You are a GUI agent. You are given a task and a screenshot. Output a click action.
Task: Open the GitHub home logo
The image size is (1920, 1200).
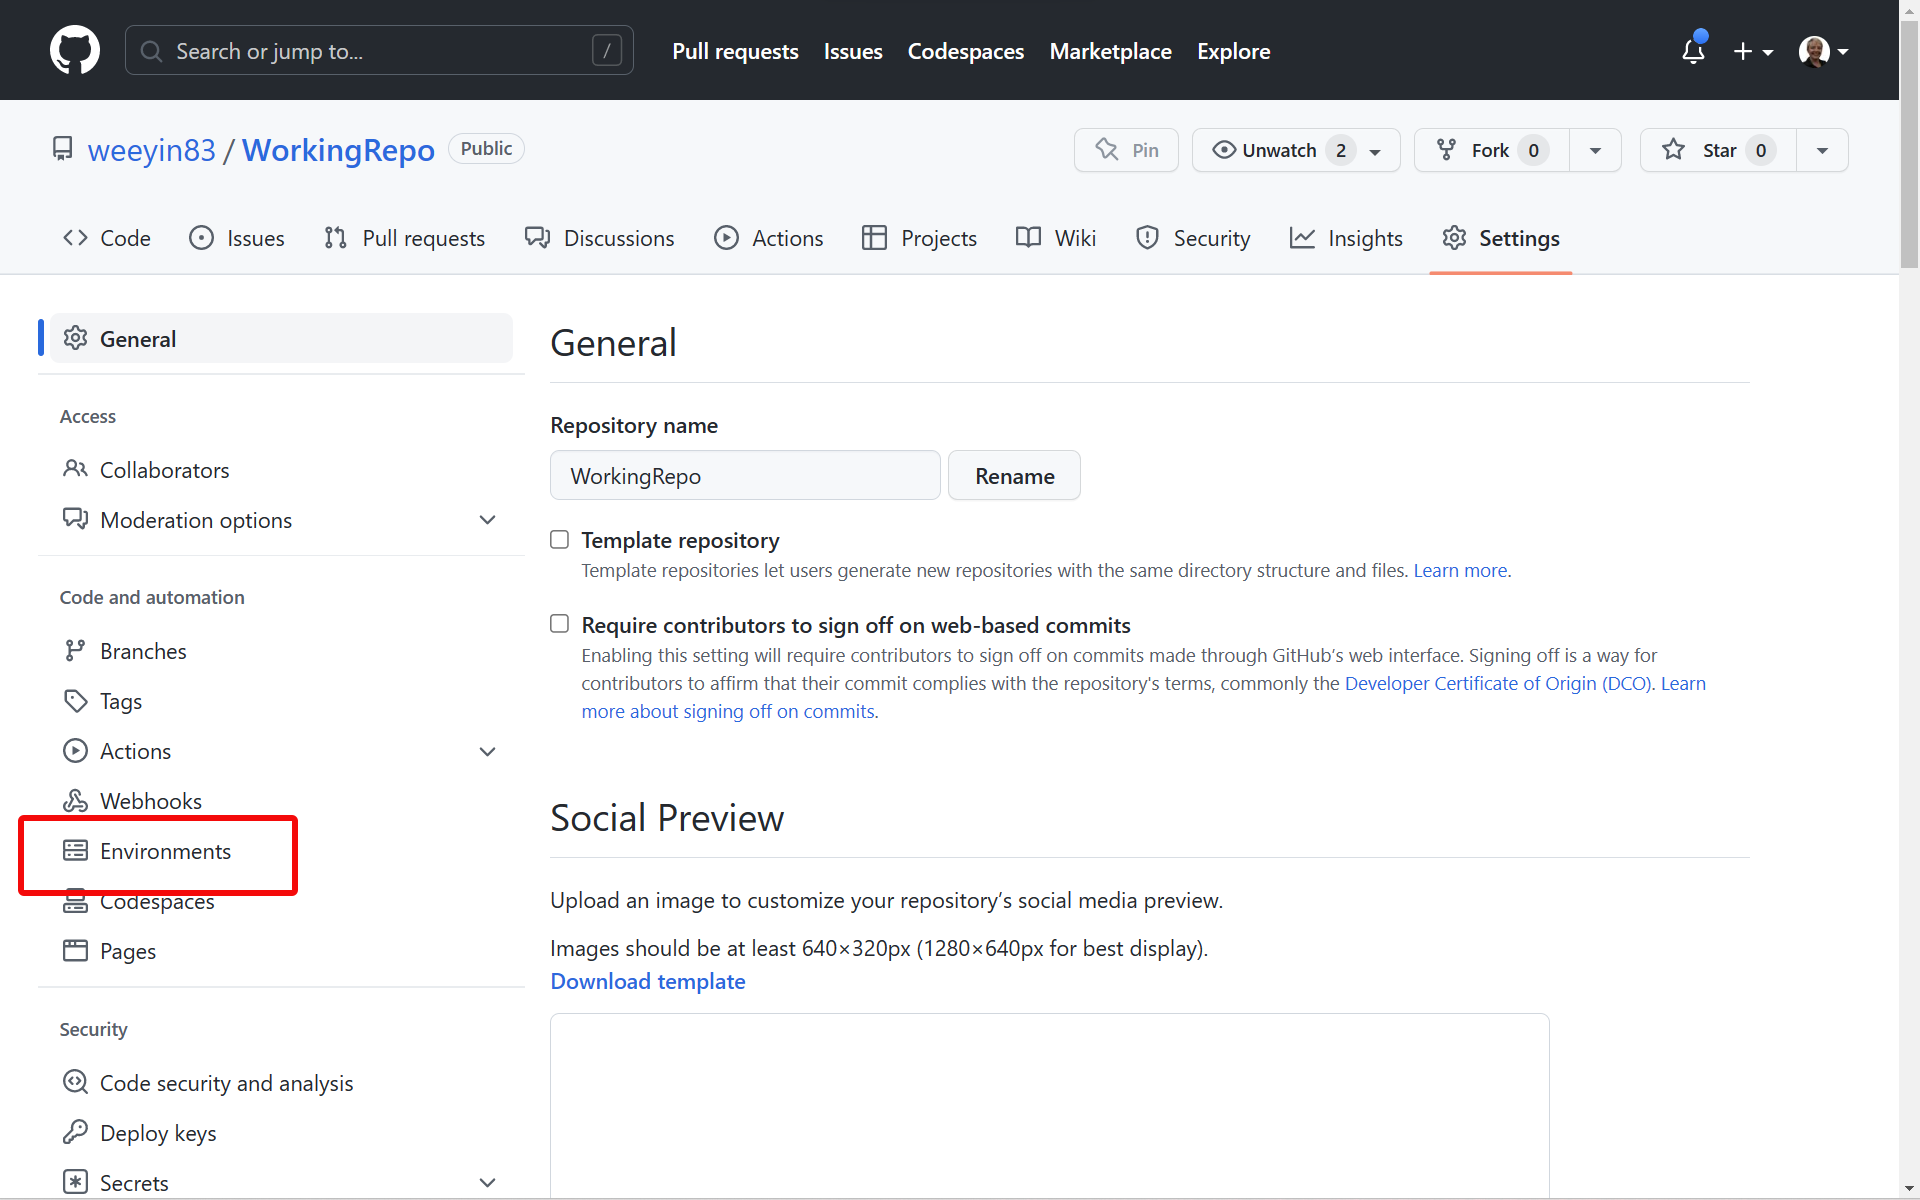click(x=75, y=50)
